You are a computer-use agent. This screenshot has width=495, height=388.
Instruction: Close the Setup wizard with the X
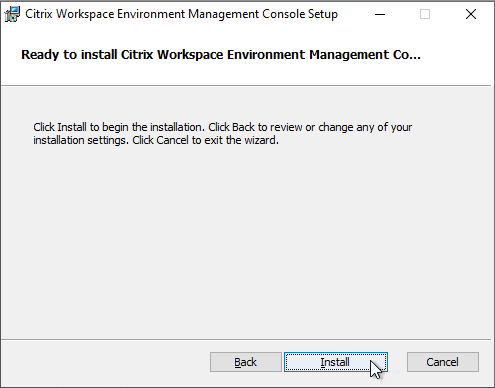[x=471, y=14]
